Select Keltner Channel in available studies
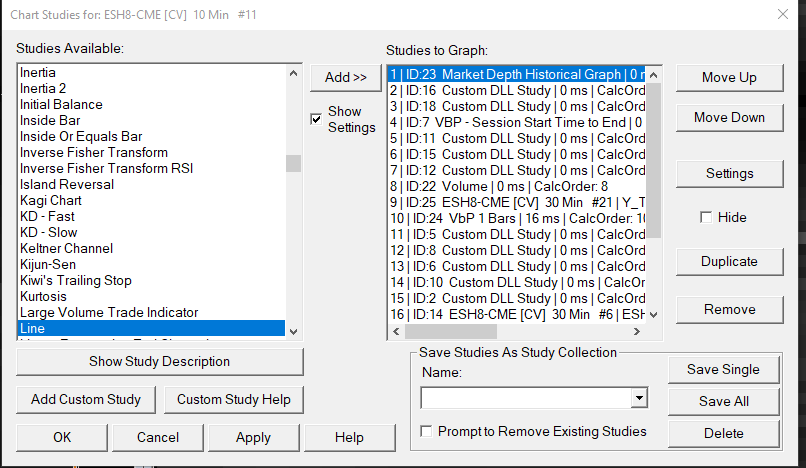 click(x=66, y=248)
